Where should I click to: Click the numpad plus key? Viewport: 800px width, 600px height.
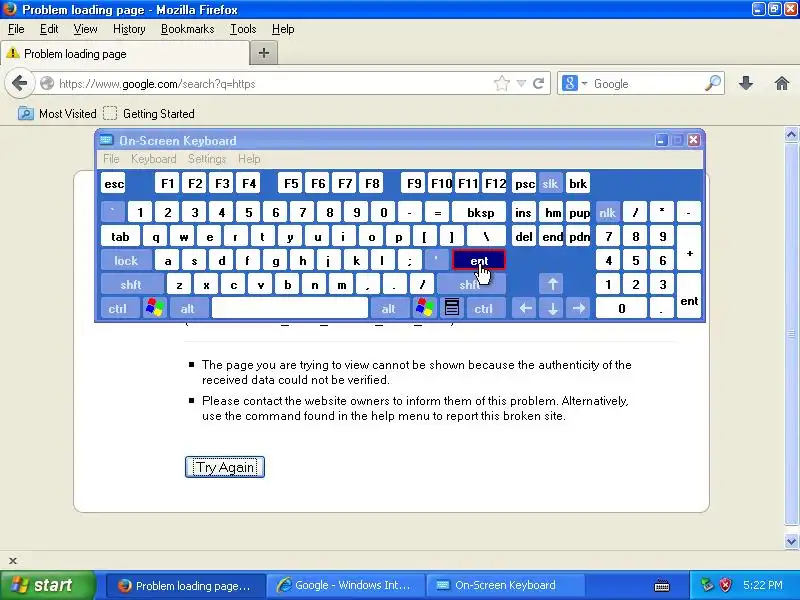[x=689, y=248]
